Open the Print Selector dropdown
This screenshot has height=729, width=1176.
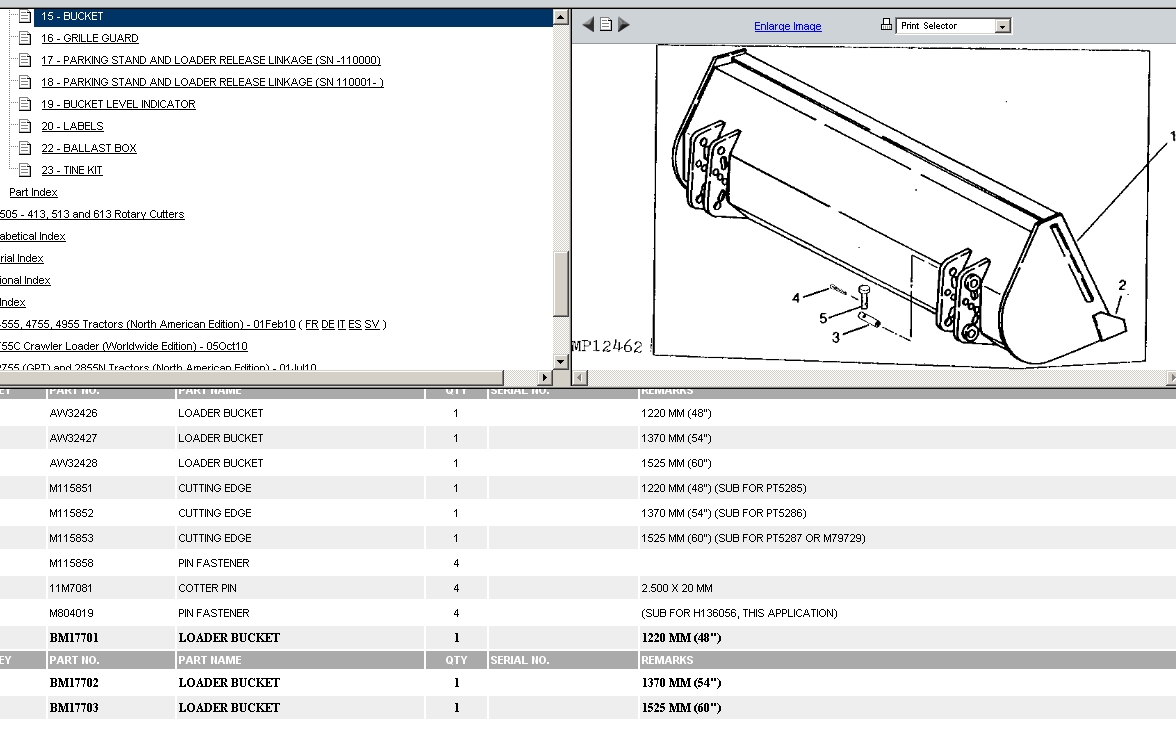1002,26
